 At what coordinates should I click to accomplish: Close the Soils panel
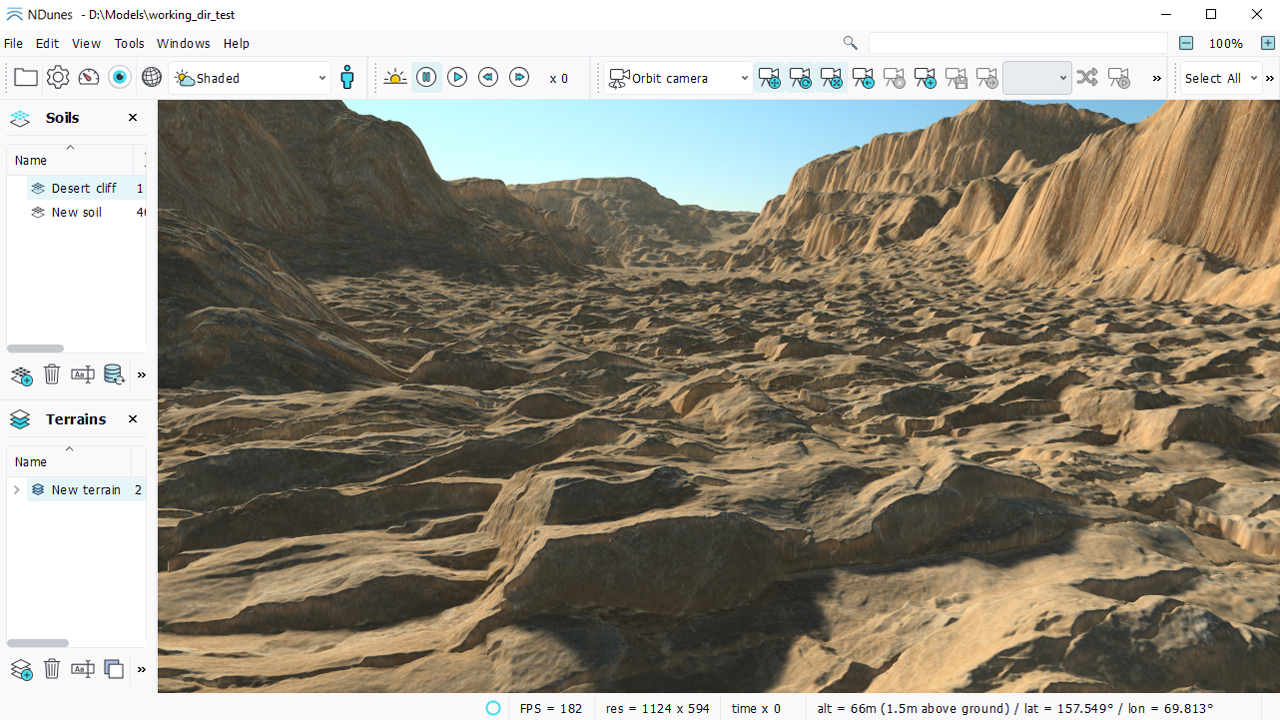coord(133,118)
